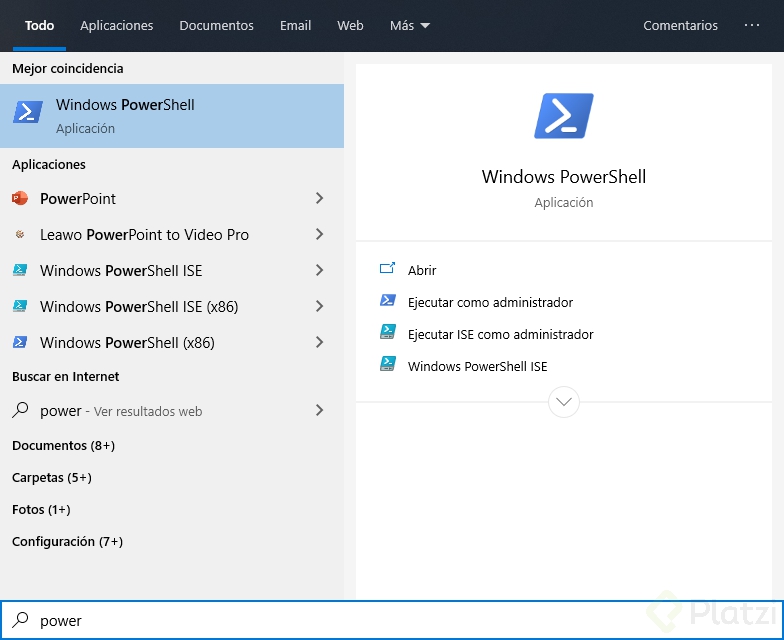Expand the Más filter dropdown
Image resolution: width=784 pixels, height=640 pixels.
410,26
